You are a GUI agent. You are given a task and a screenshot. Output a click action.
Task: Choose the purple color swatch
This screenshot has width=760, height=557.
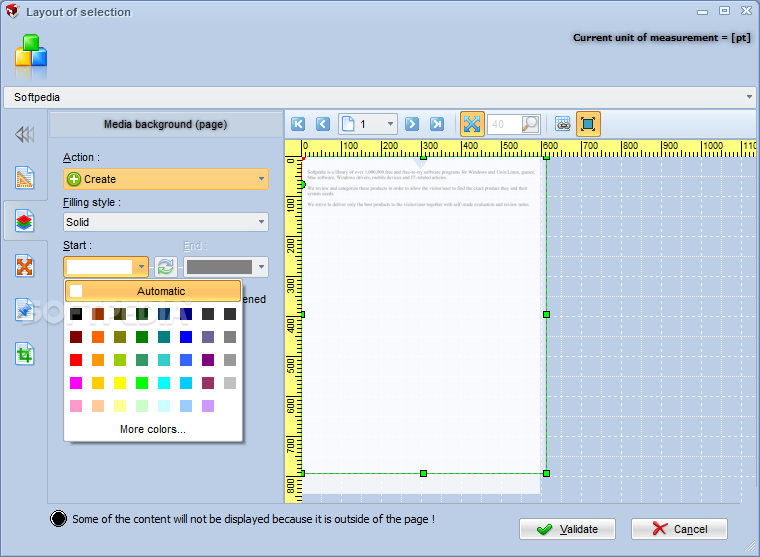pos(208,360)
